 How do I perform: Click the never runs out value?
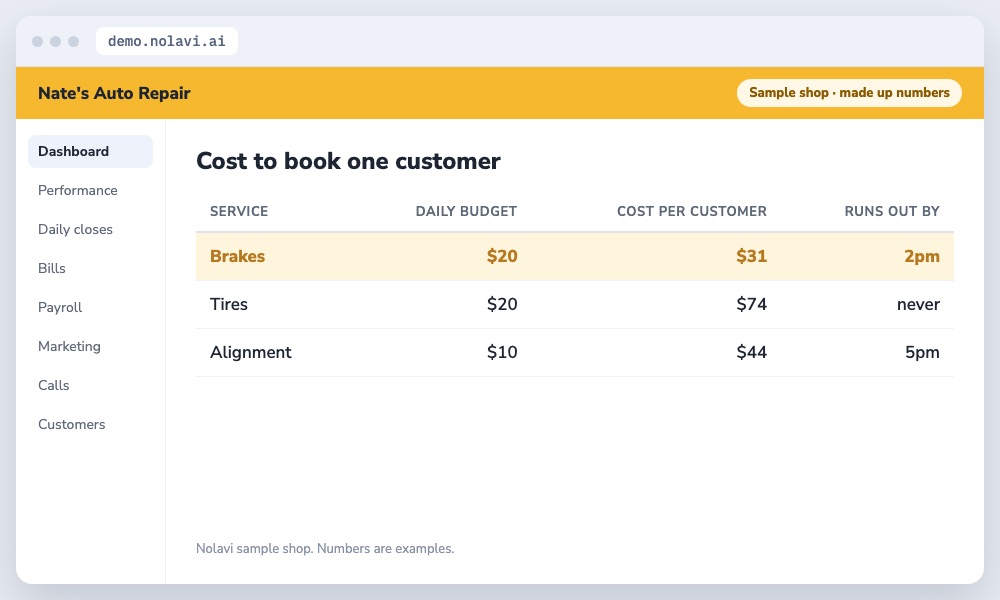click(x=918, y=305)
